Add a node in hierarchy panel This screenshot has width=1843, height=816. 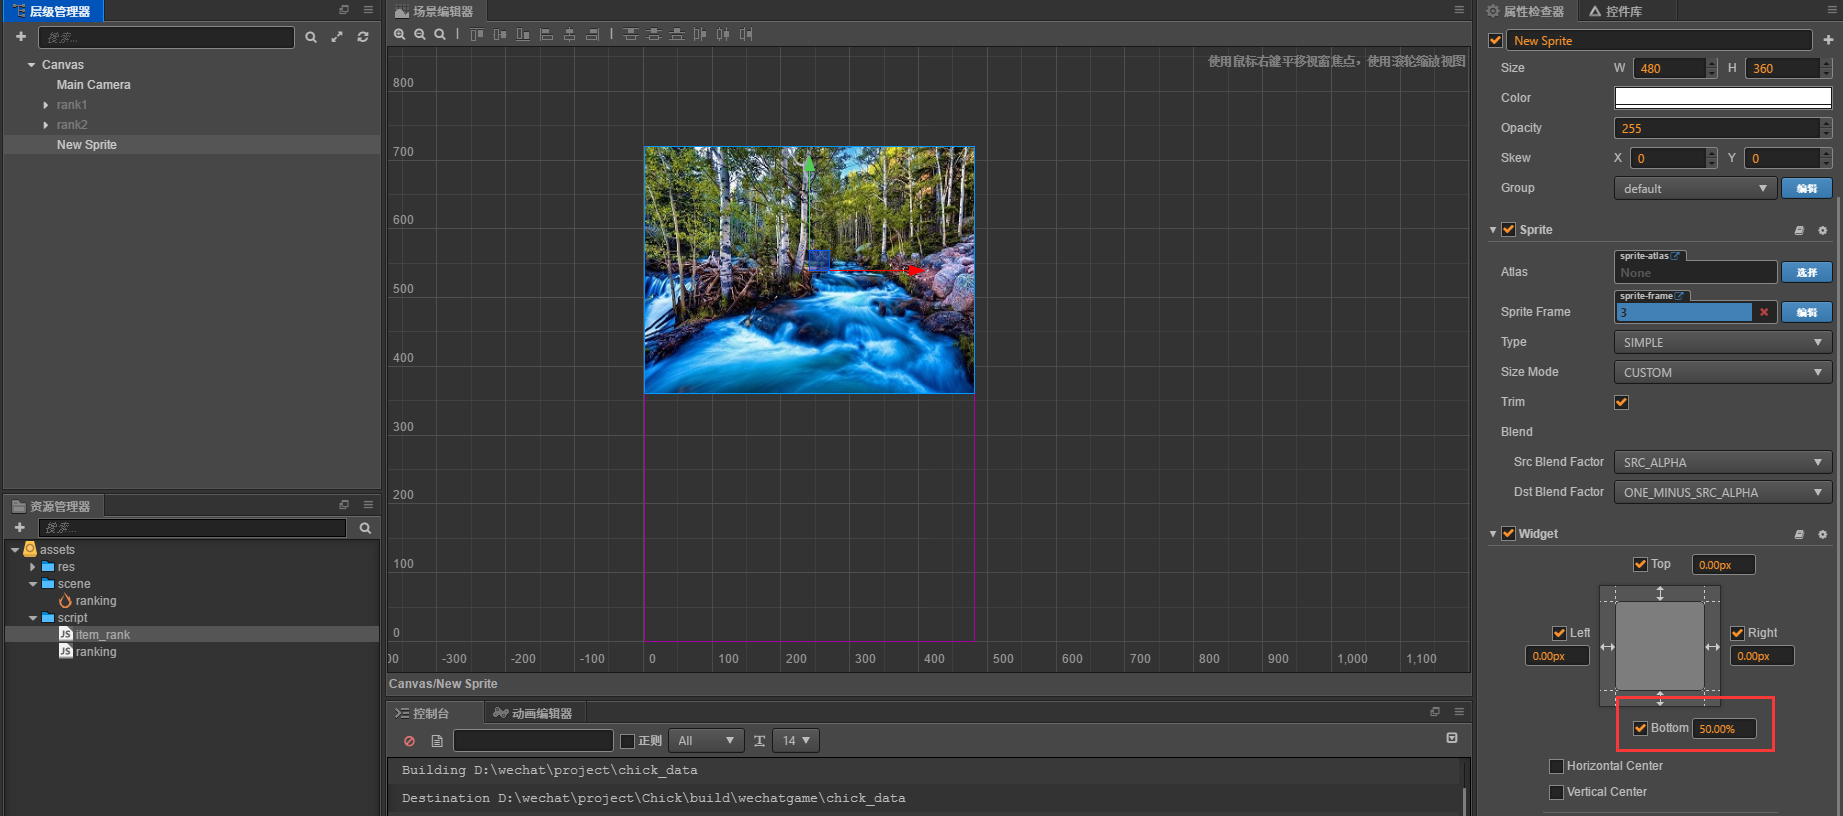[x=21, y=36]
